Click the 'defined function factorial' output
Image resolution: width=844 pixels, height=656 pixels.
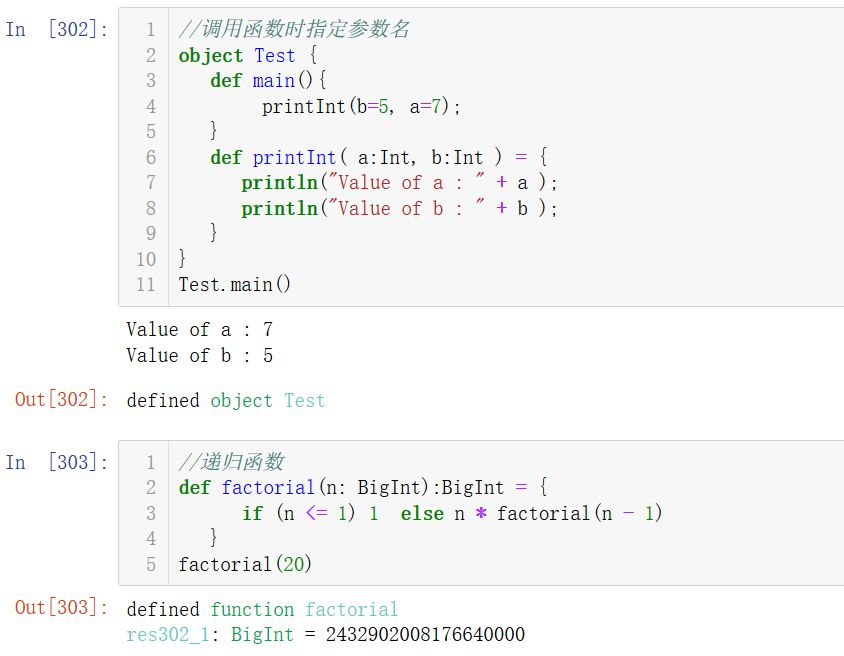(x=262, y=609)
